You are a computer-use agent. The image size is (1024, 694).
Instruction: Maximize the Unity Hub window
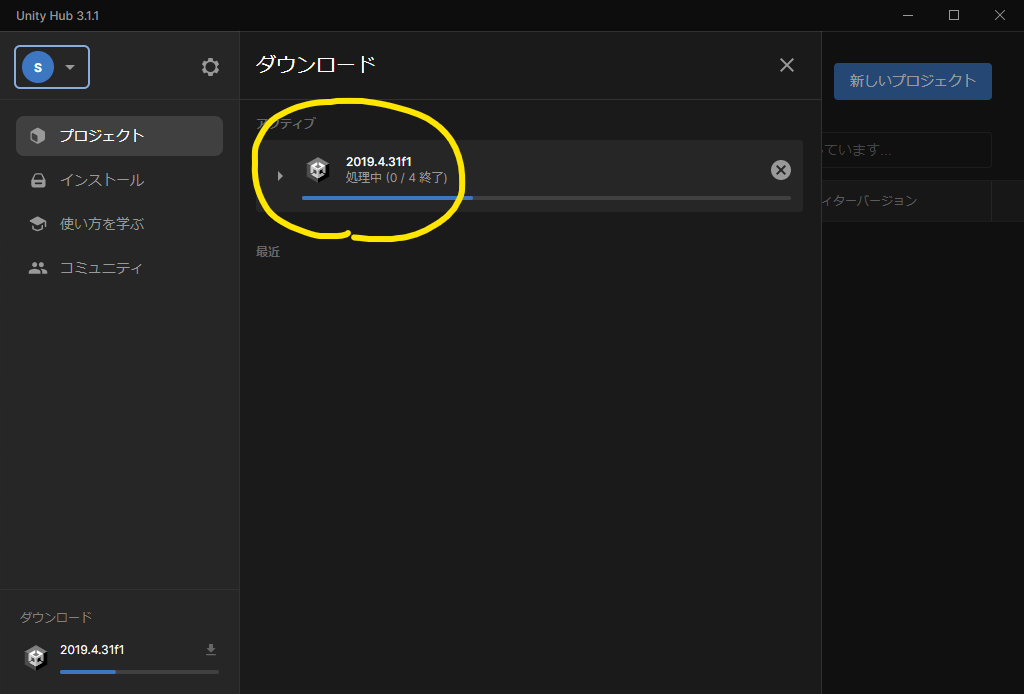click(953, 15)
